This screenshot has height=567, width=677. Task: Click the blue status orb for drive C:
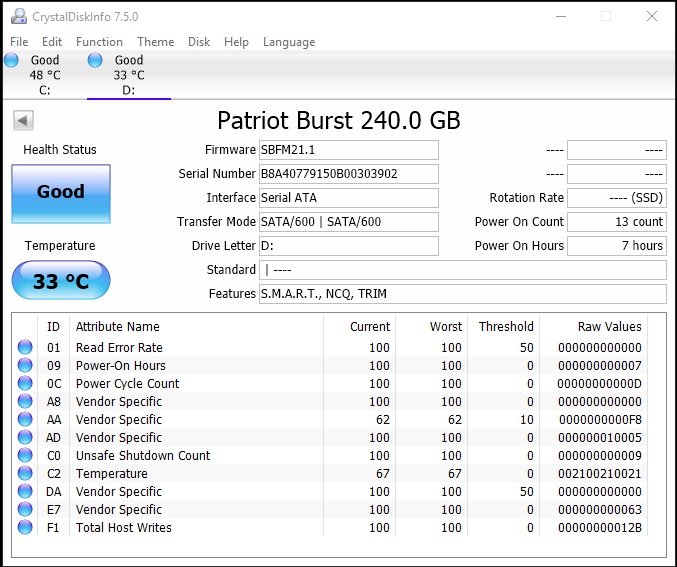(x=12, y=60)
